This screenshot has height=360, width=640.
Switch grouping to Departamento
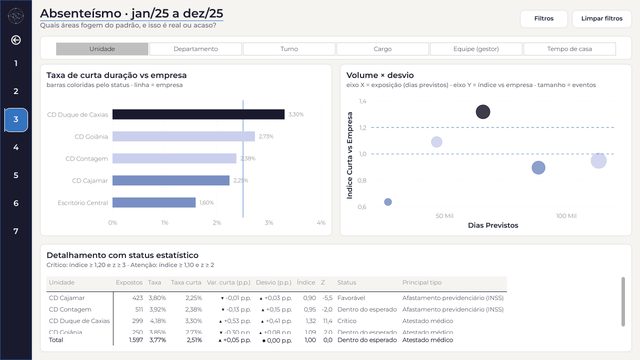pyautogui.click(x=196, y=49)
